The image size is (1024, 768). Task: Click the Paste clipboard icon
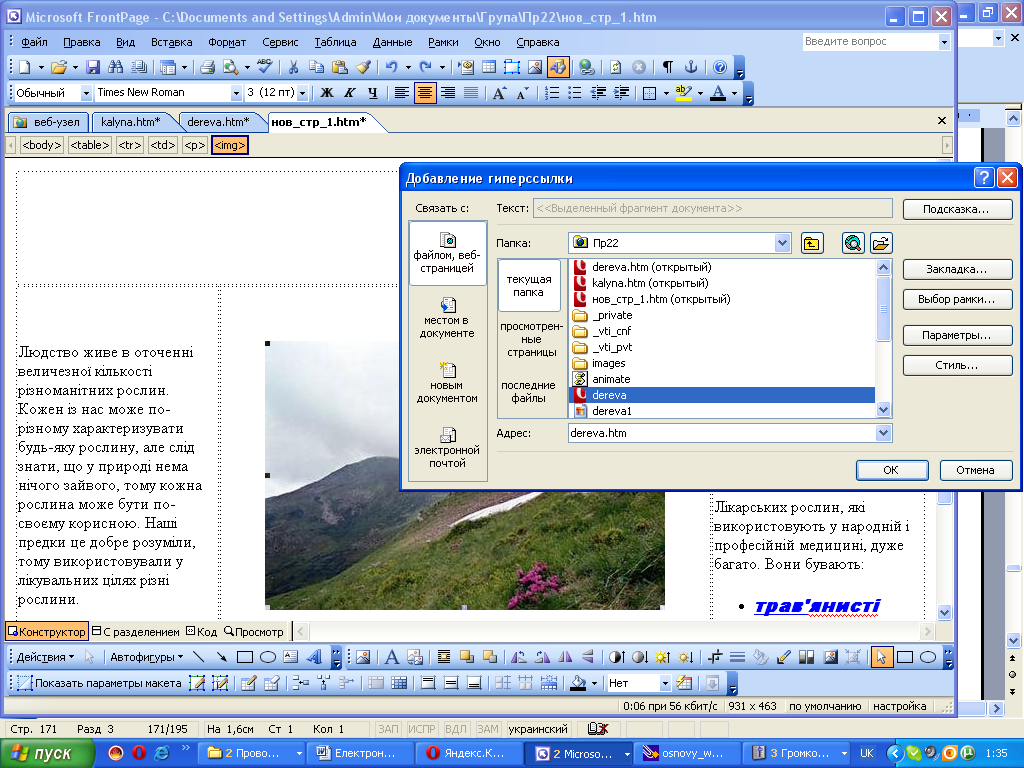point(339,67)
